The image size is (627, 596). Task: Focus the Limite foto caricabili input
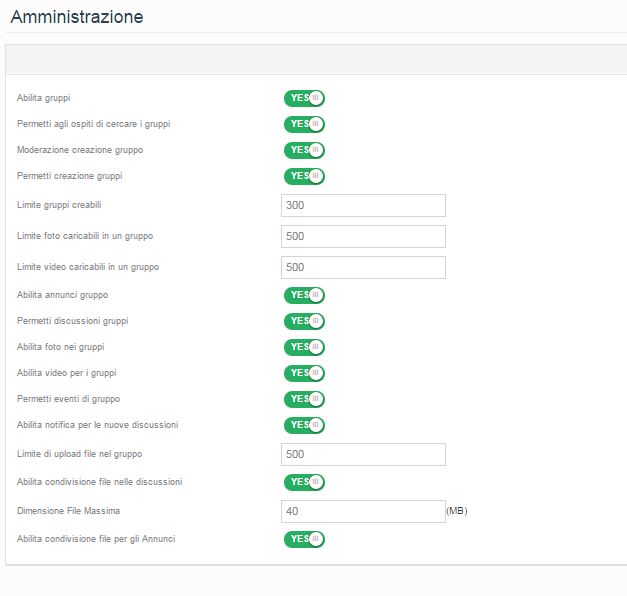tap(363, 236)
